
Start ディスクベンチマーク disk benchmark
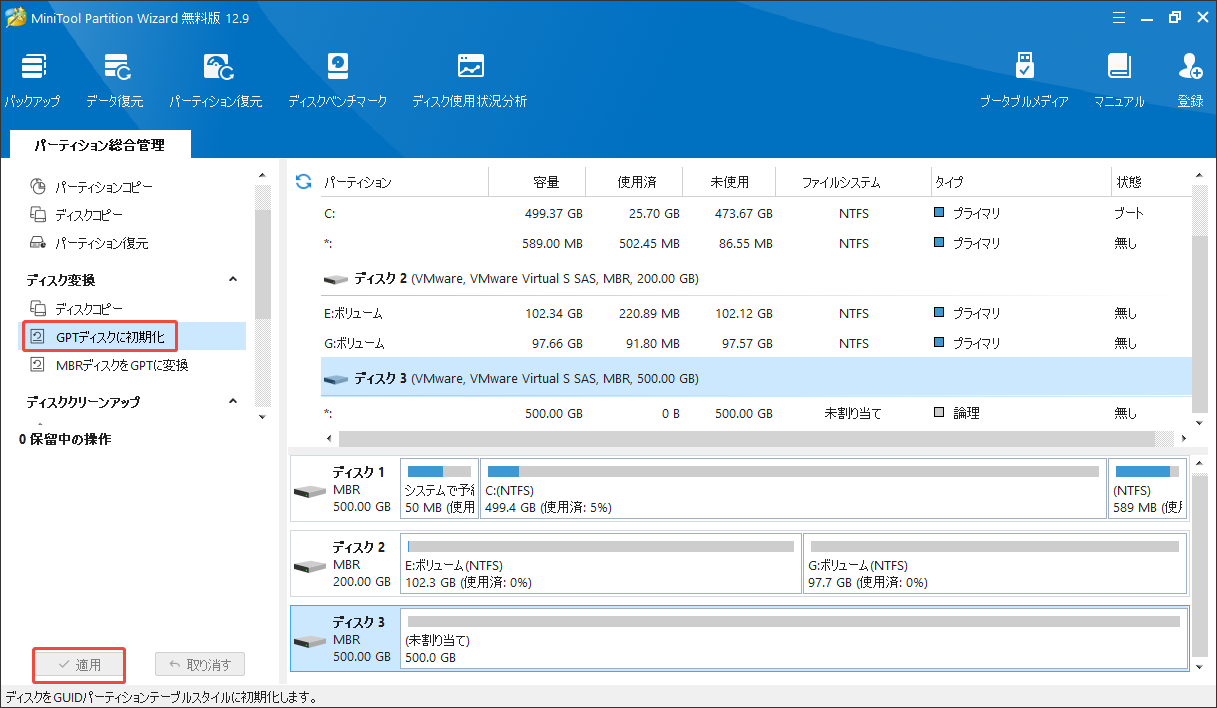(337, 81)
